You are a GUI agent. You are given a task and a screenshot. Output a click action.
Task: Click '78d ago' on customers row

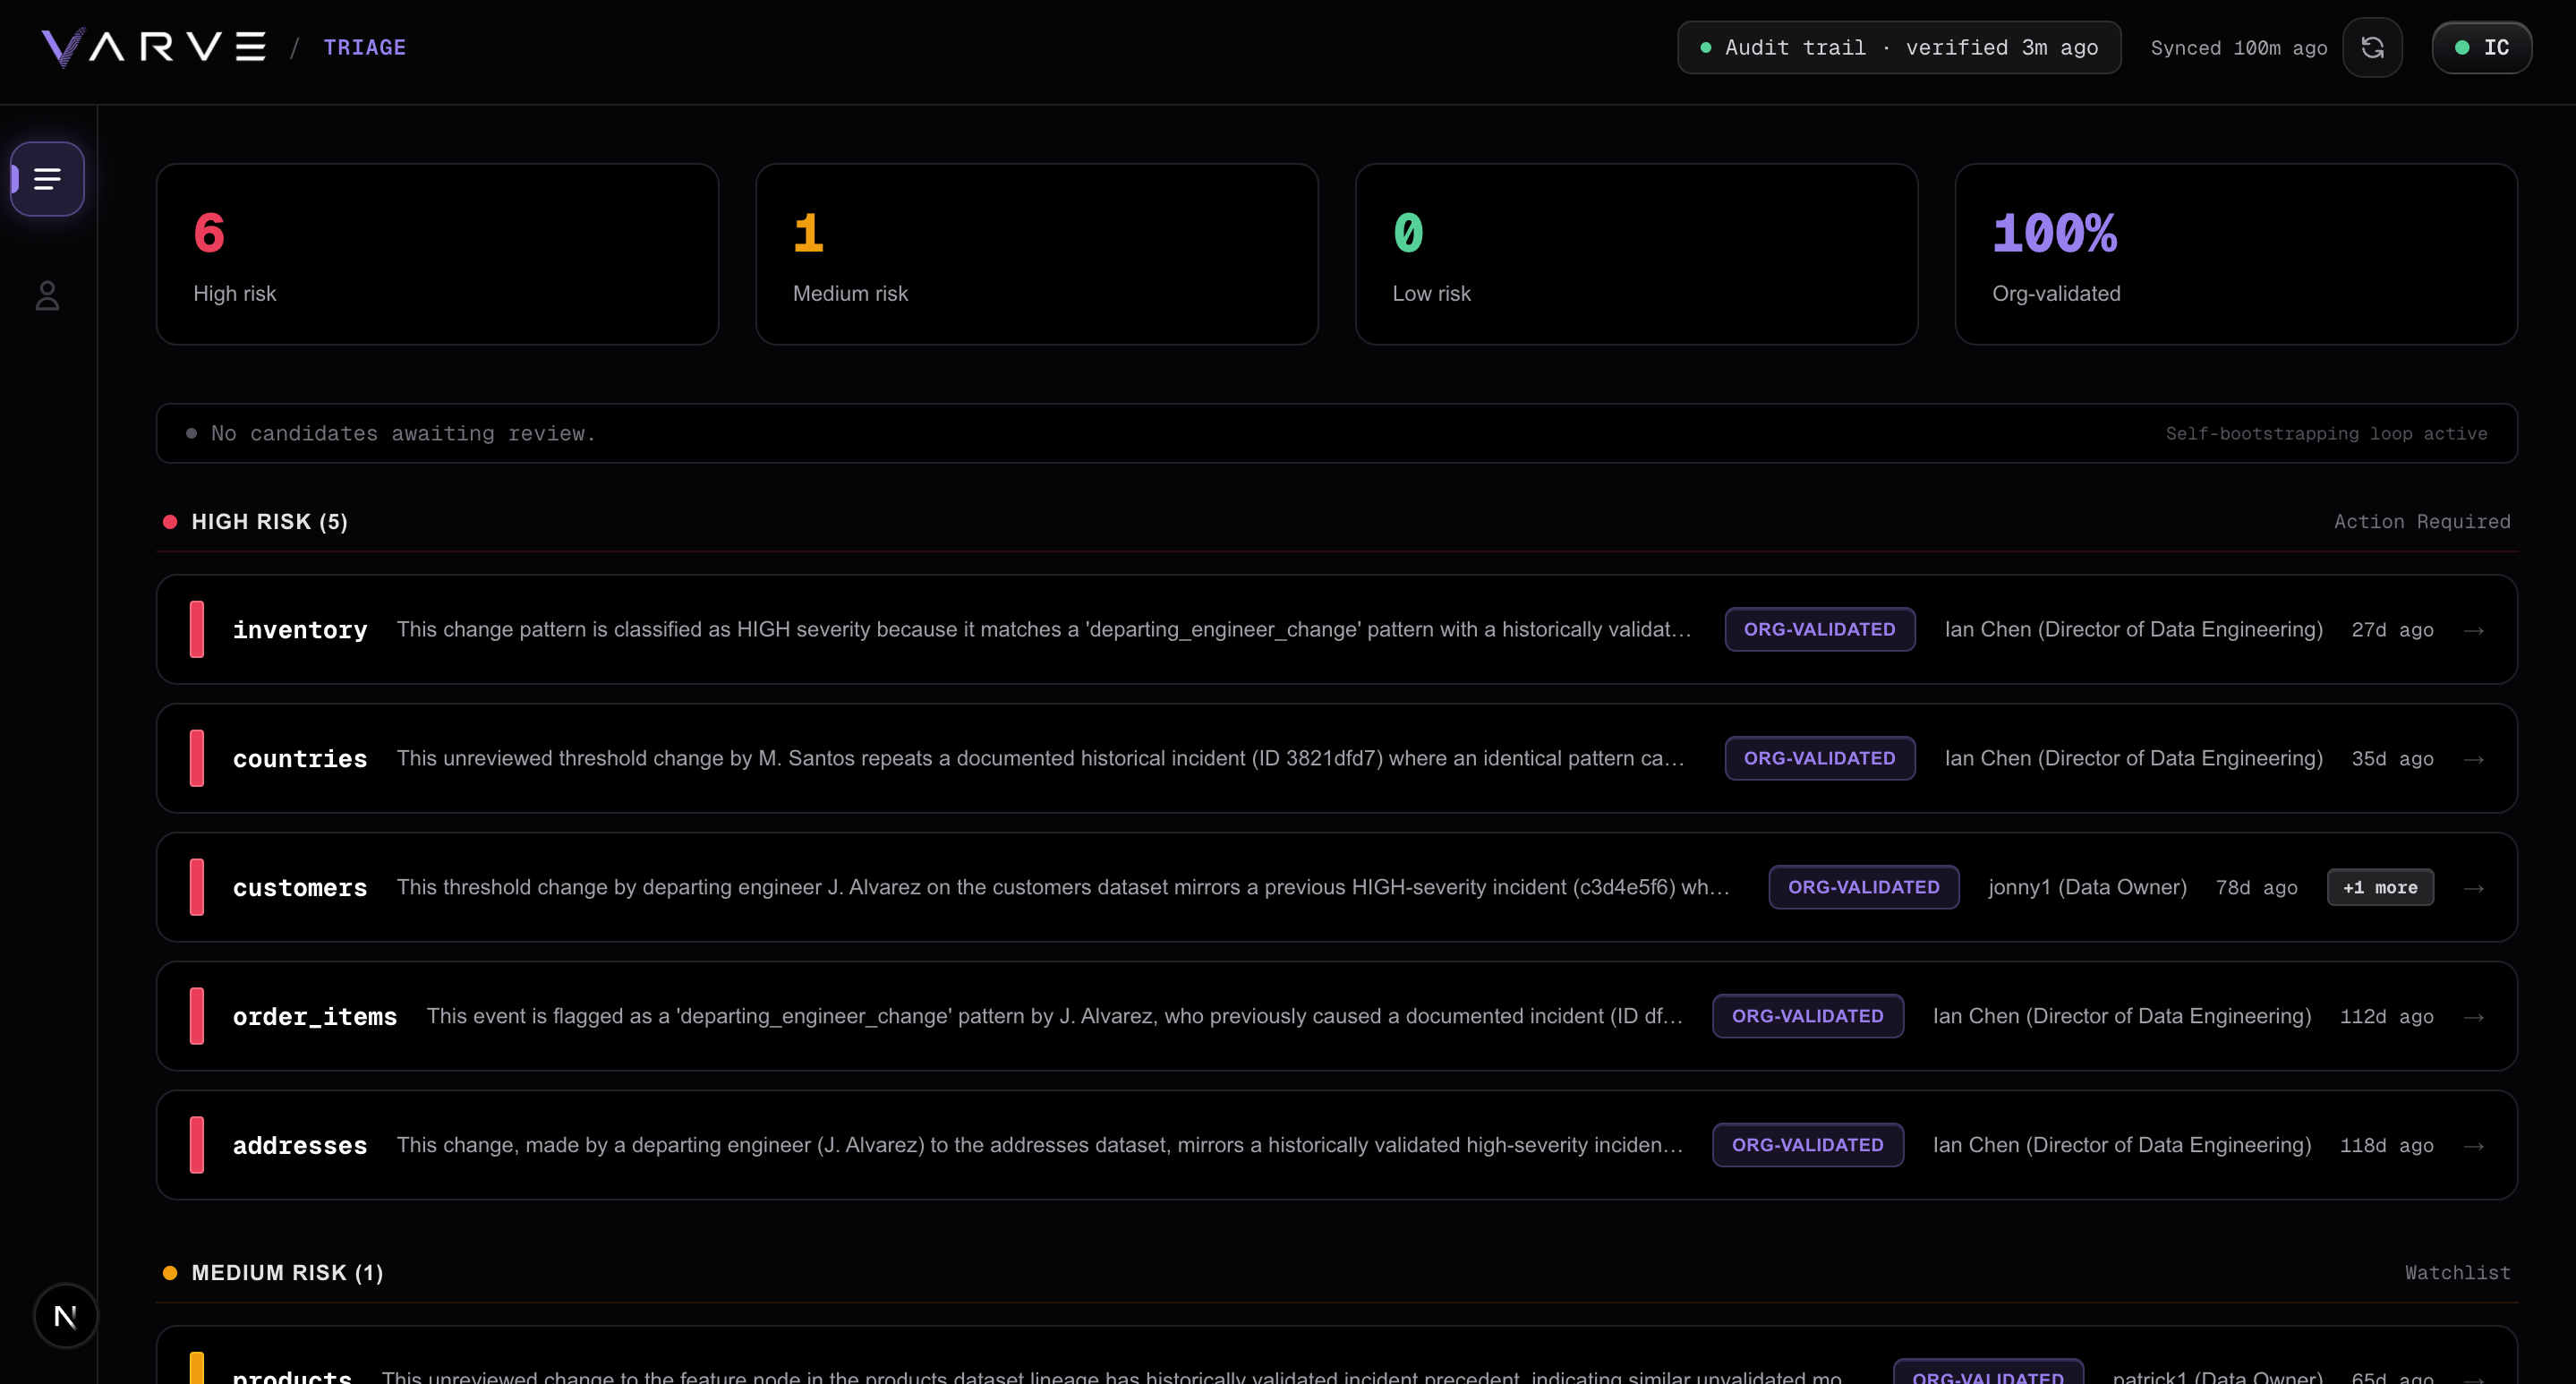(x=2256, y=888)
